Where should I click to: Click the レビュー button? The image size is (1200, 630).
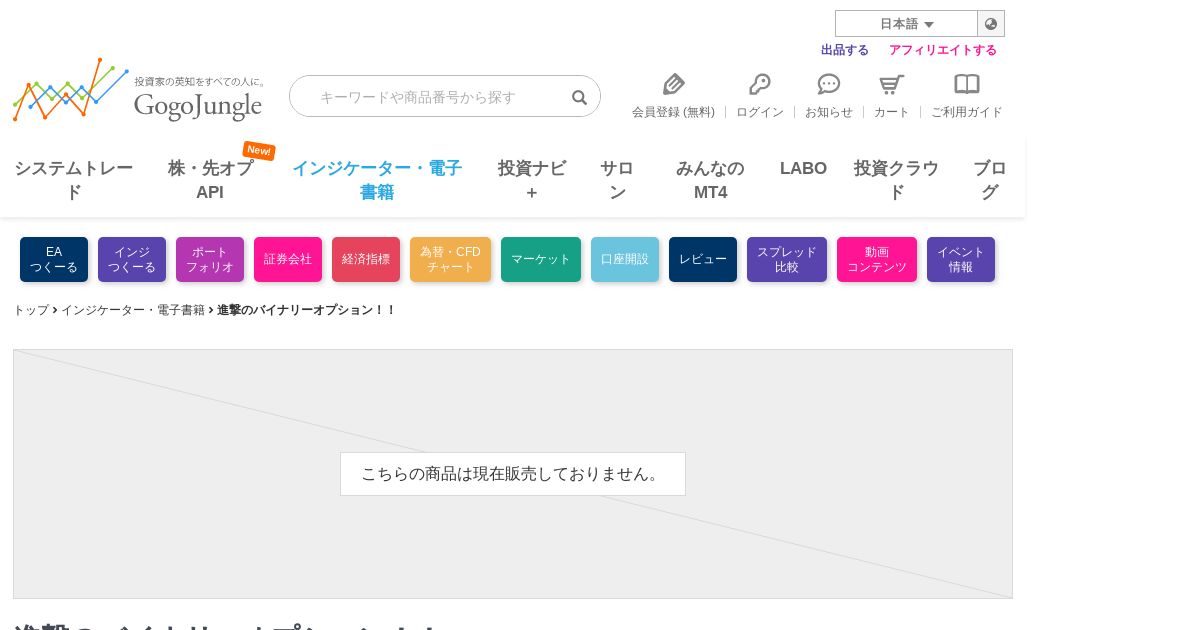(703, 259)
